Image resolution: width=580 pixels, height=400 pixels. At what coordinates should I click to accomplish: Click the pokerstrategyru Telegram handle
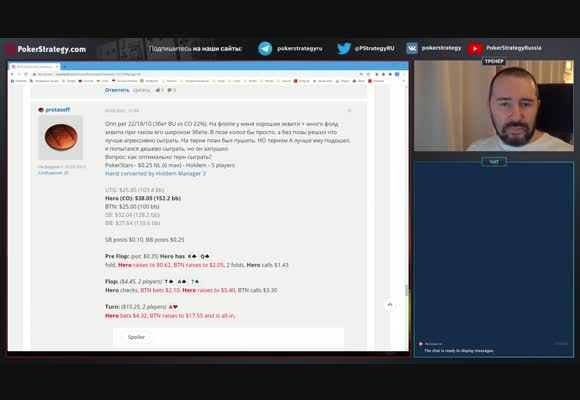(x=300, y=48)
